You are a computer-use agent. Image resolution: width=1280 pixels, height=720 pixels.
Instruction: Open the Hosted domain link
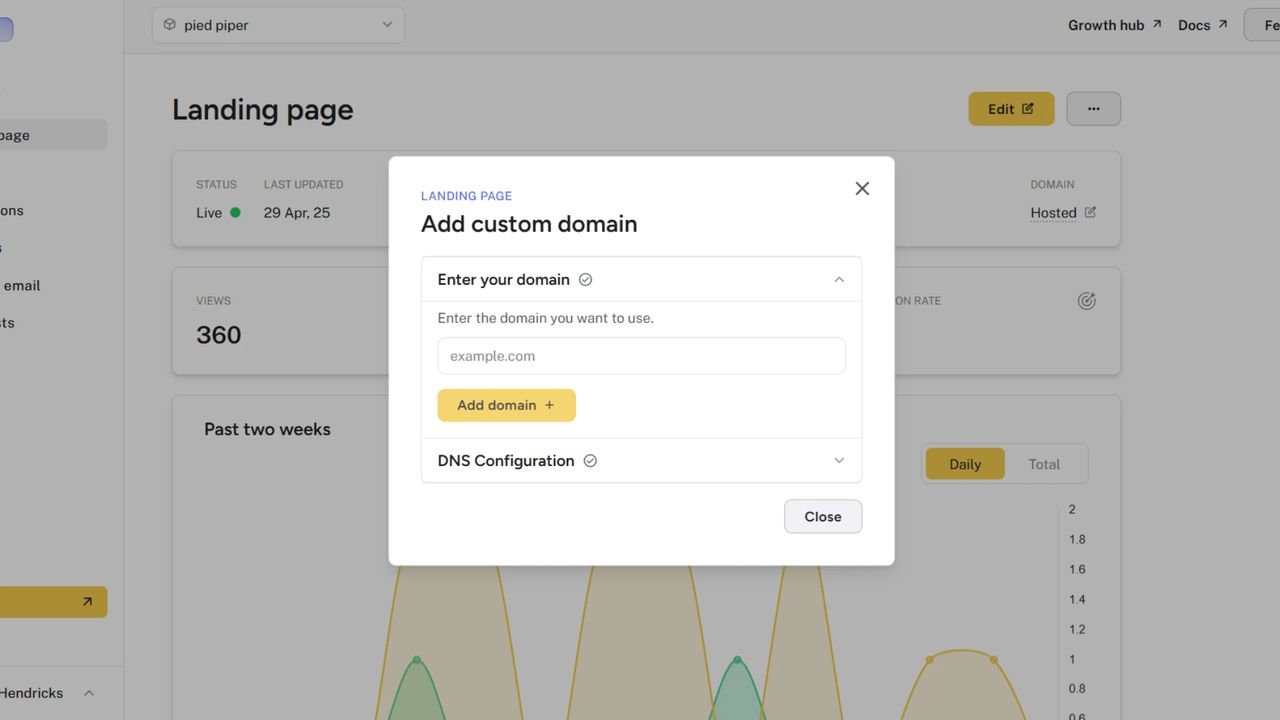1054,212
